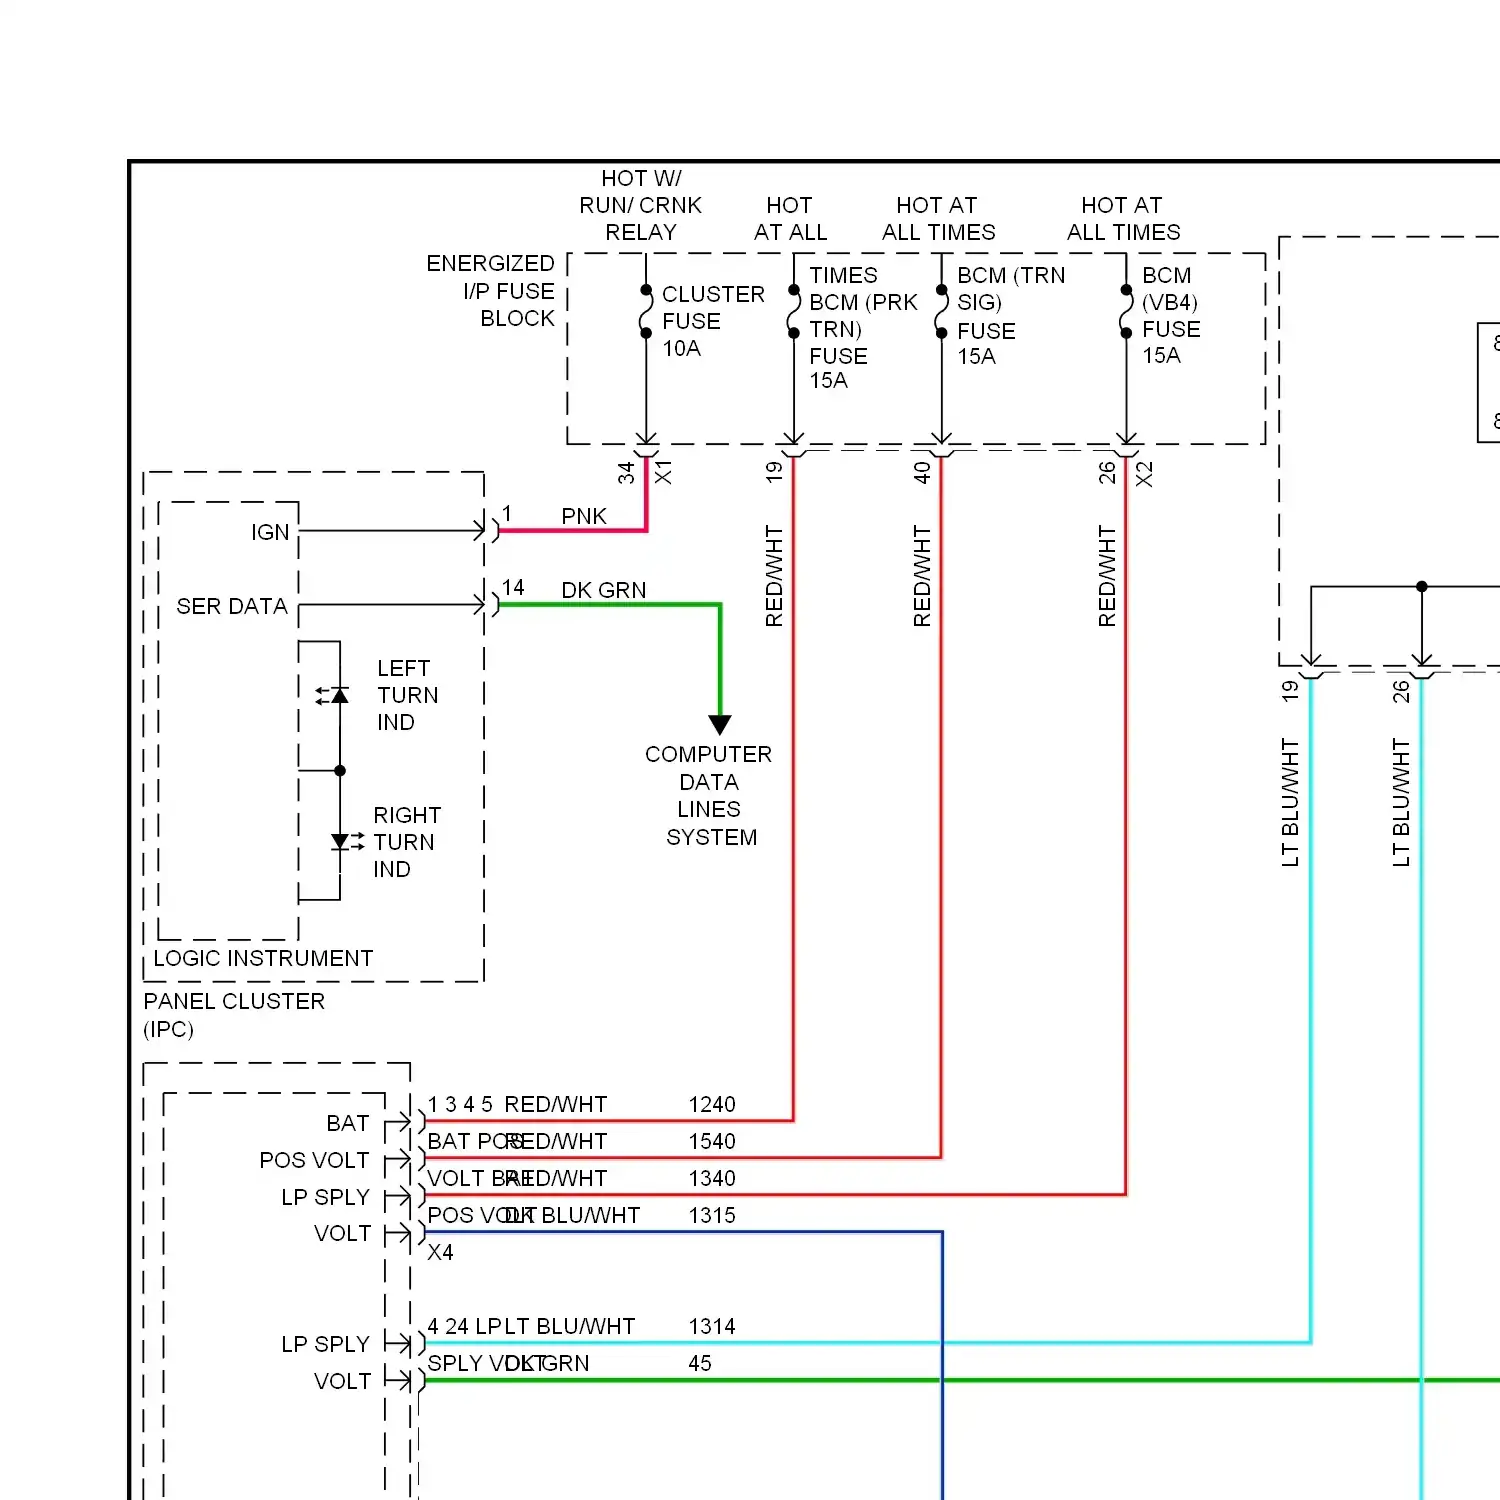Select the BCM (PRK TRN) FUSE 15A label
1500x1500 pixels.
point(864,341)
